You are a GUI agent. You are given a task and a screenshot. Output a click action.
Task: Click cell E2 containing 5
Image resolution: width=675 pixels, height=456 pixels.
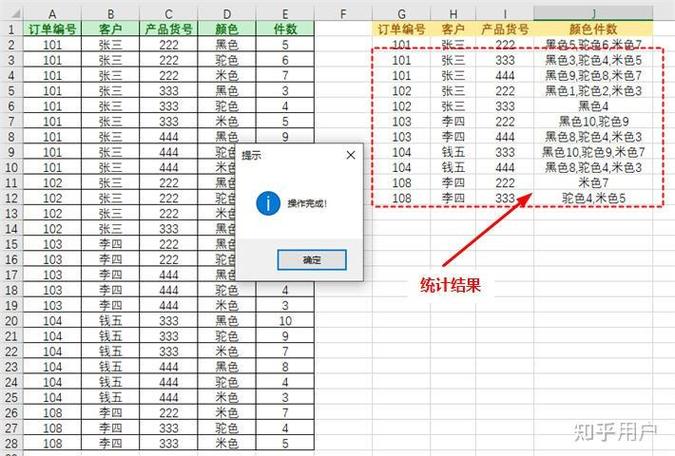pos(285,45)
